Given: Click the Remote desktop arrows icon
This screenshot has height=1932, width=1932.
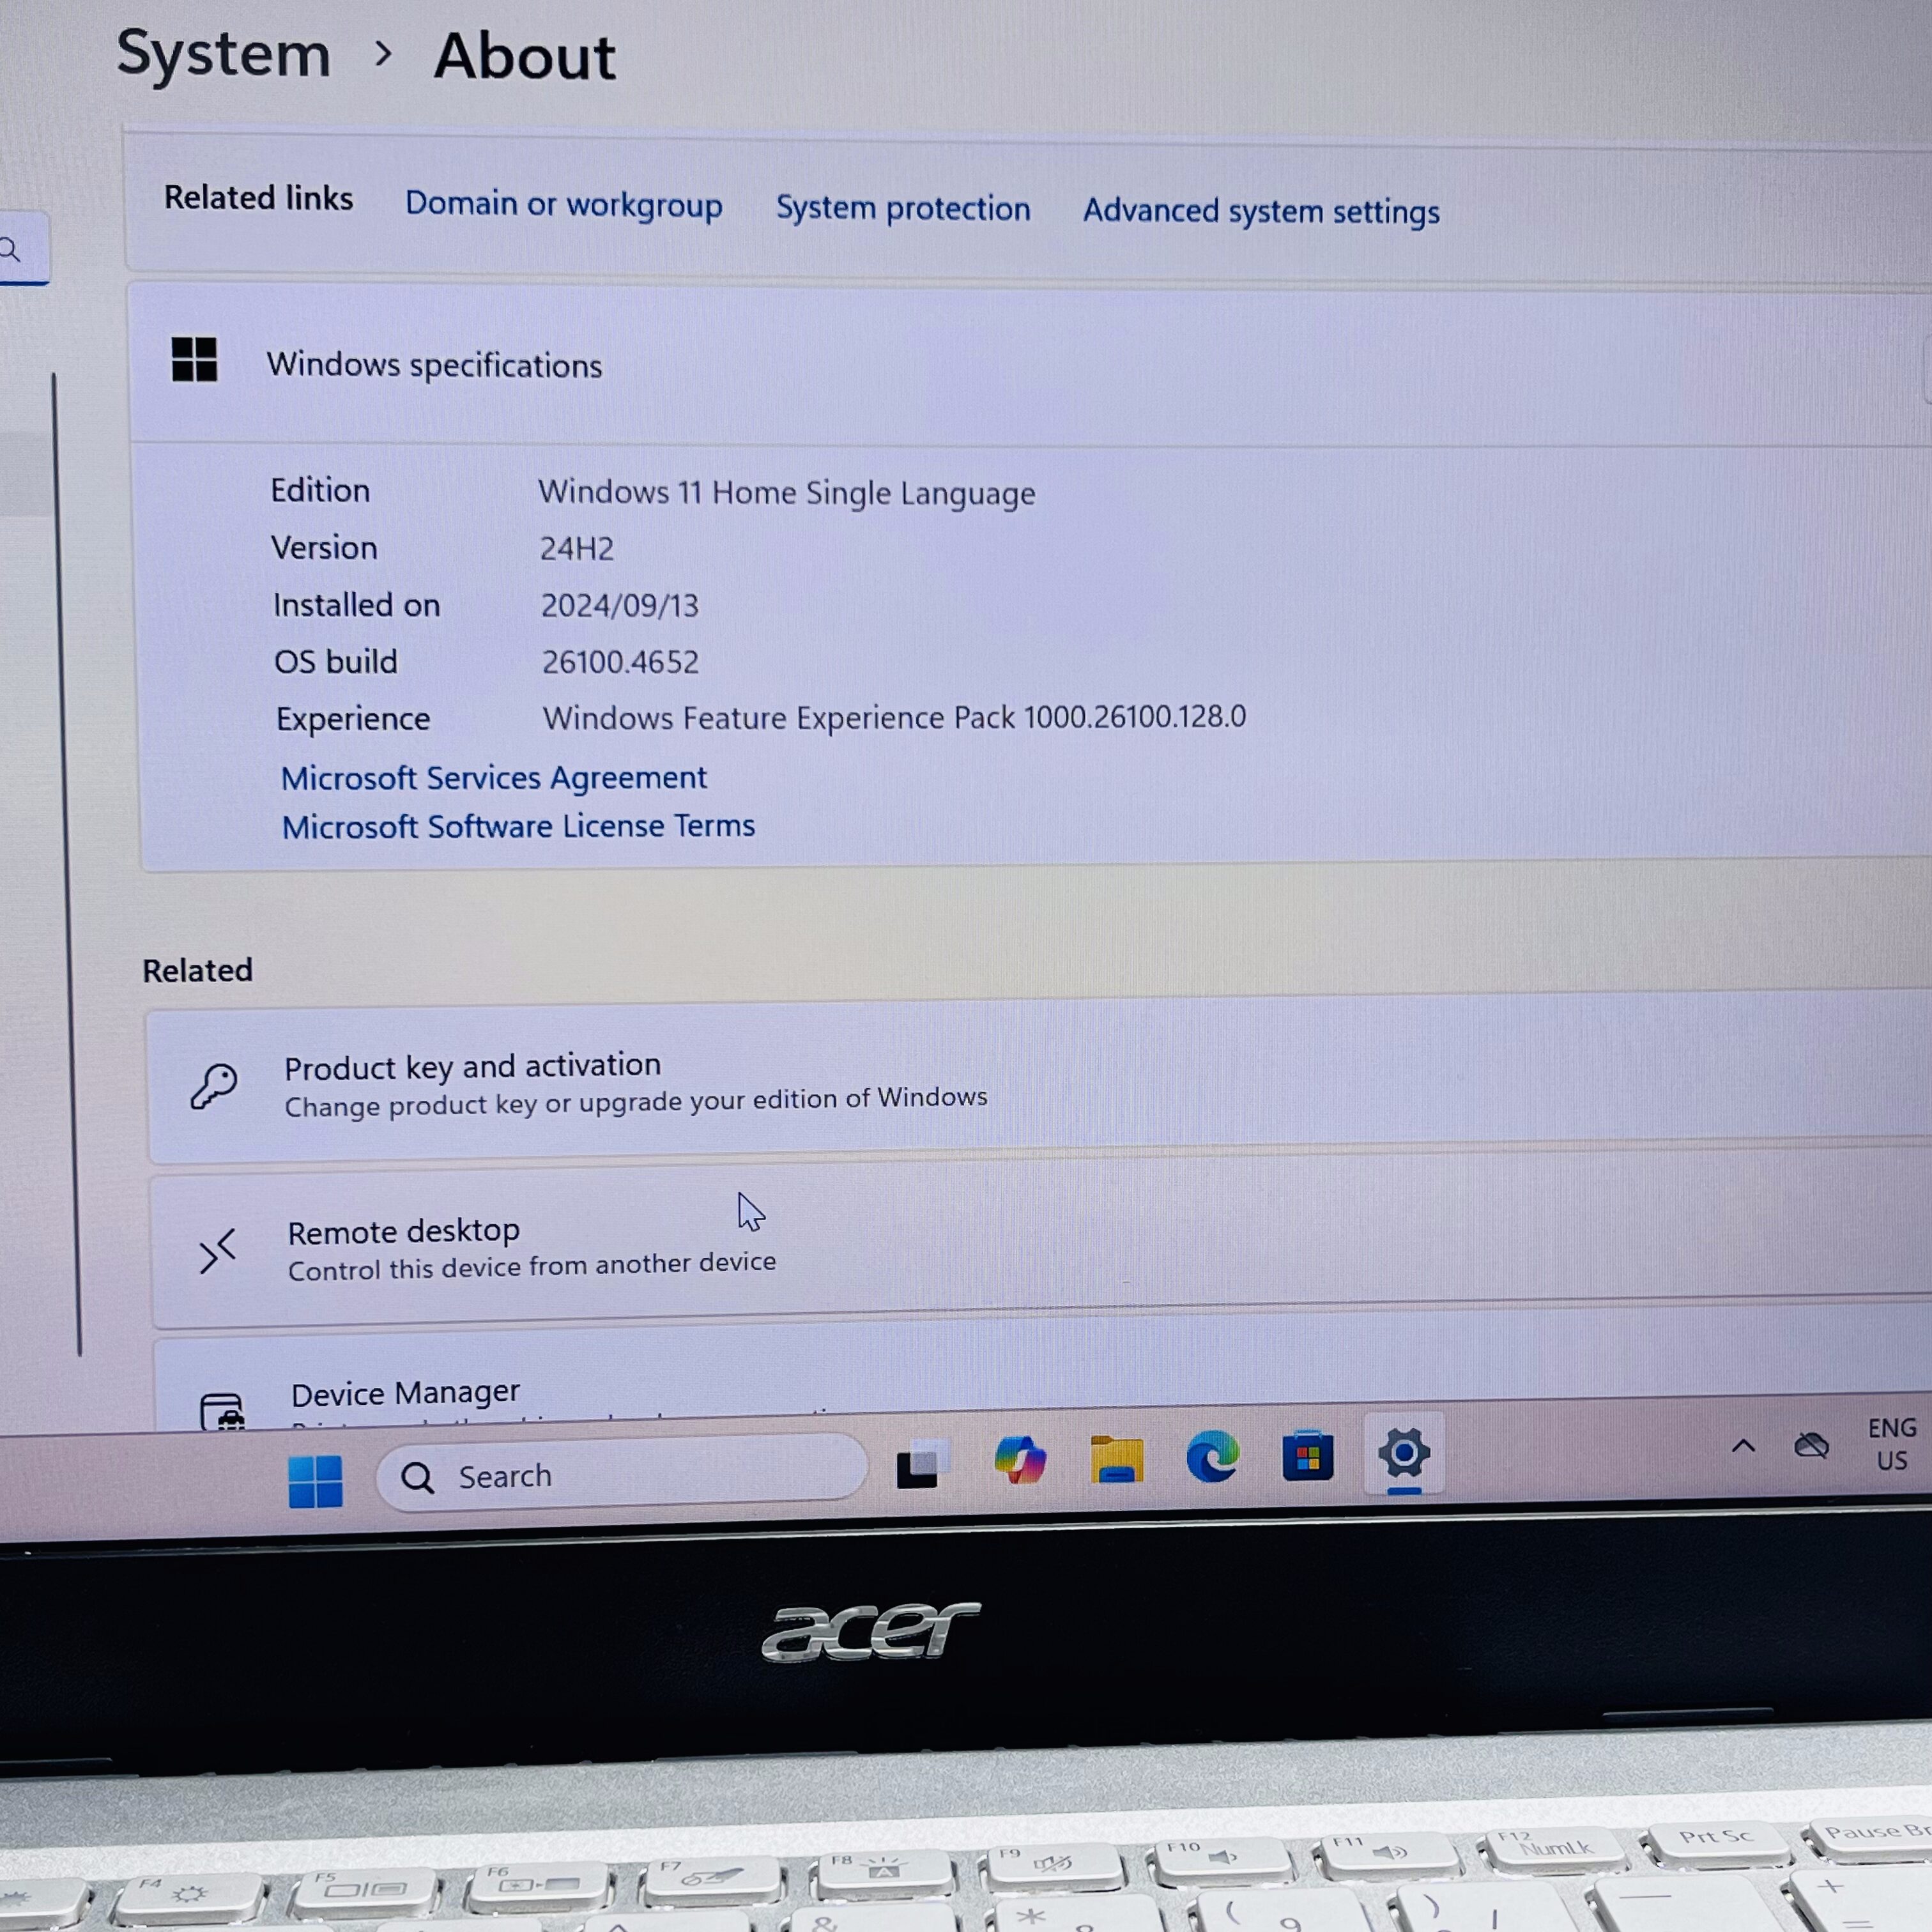Looking at the screenshot, I should coord(217,1251).
